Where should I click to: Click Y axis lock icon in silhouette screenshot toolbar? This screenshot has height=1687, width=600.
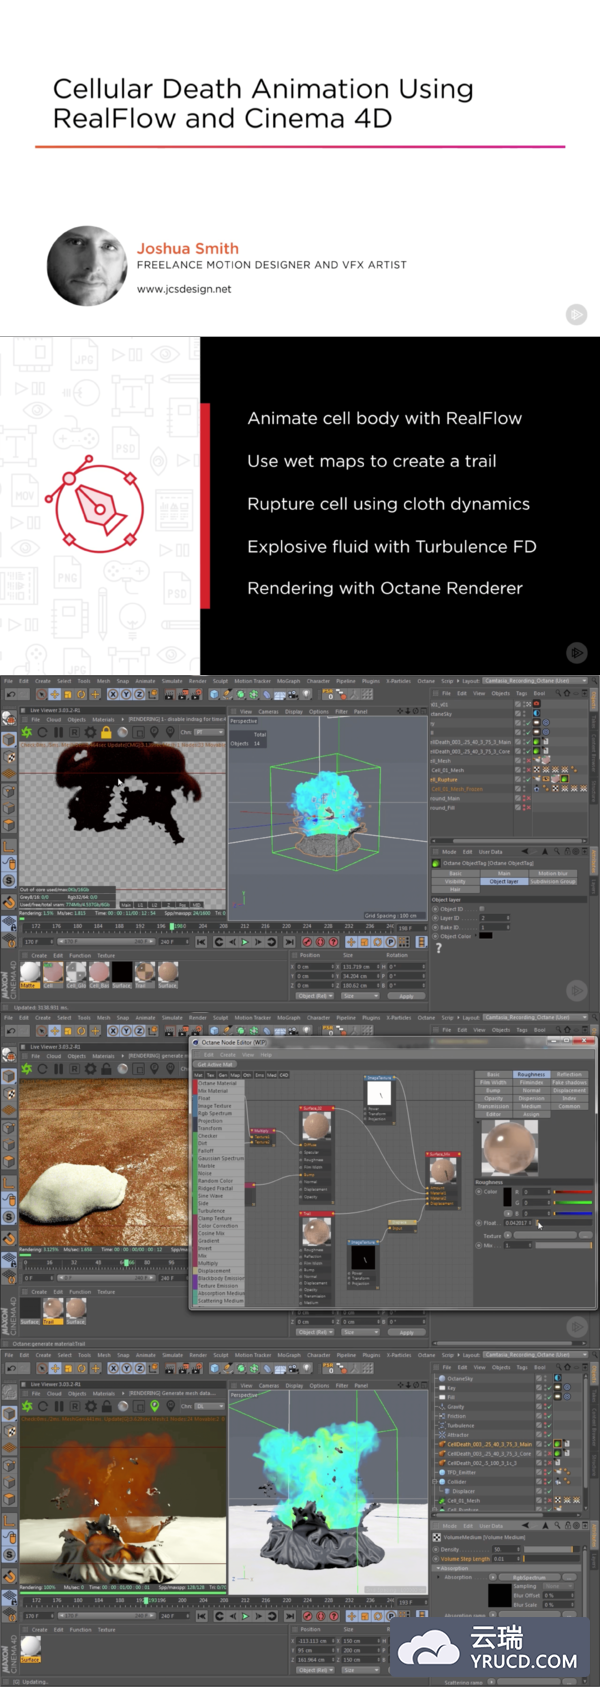pos(126,695)
